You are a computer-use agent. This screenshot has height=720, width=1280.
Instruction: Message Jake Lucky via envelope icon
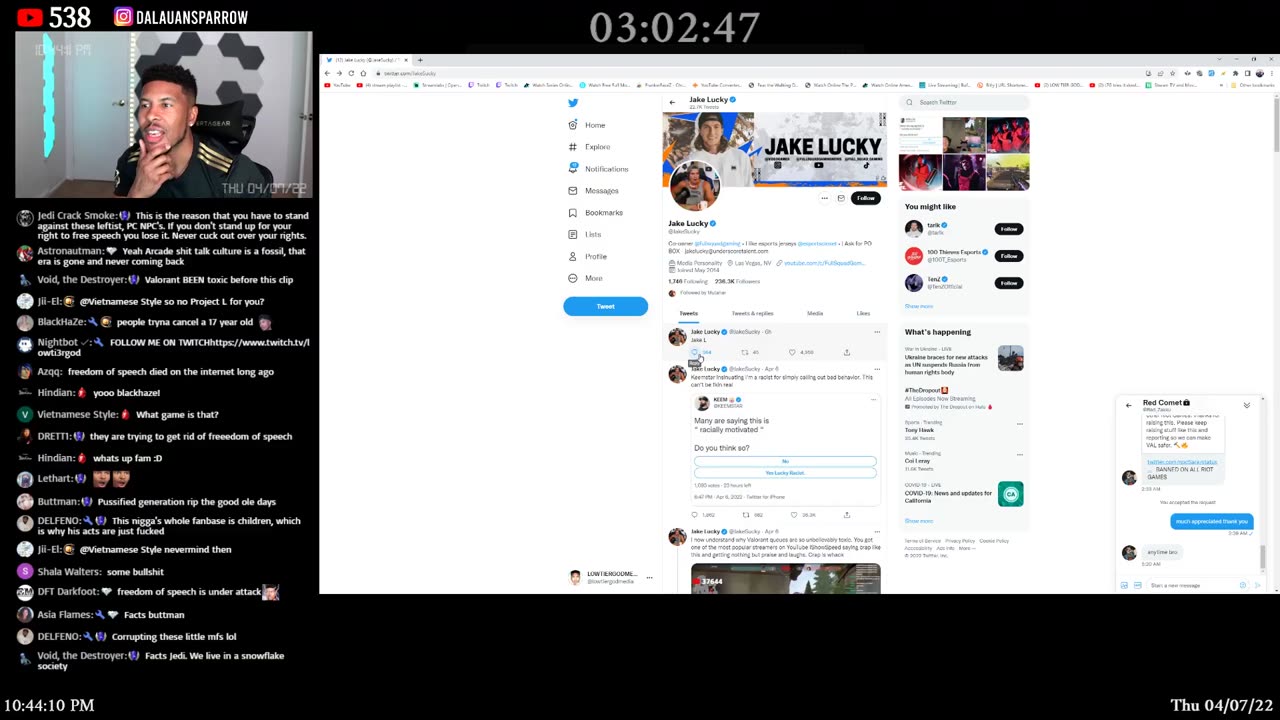pos(841,198)
